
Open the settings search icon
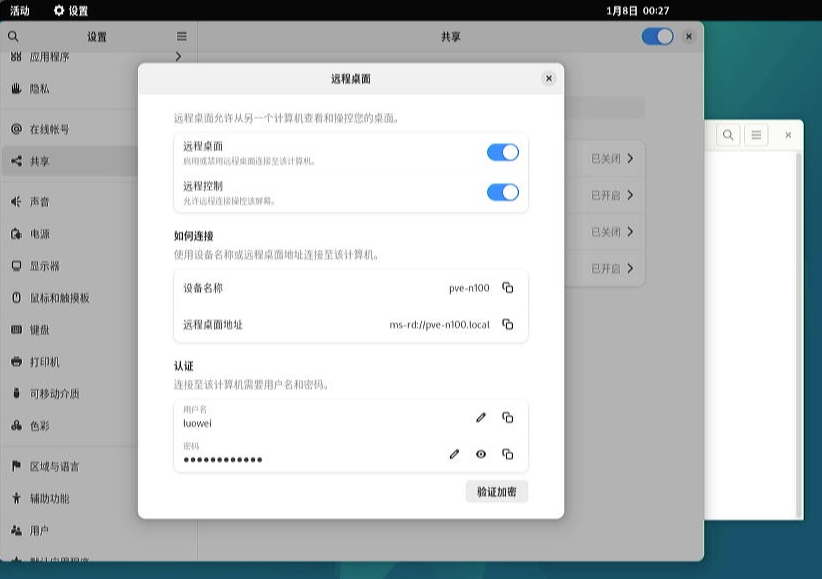click(x=13, y=37)
